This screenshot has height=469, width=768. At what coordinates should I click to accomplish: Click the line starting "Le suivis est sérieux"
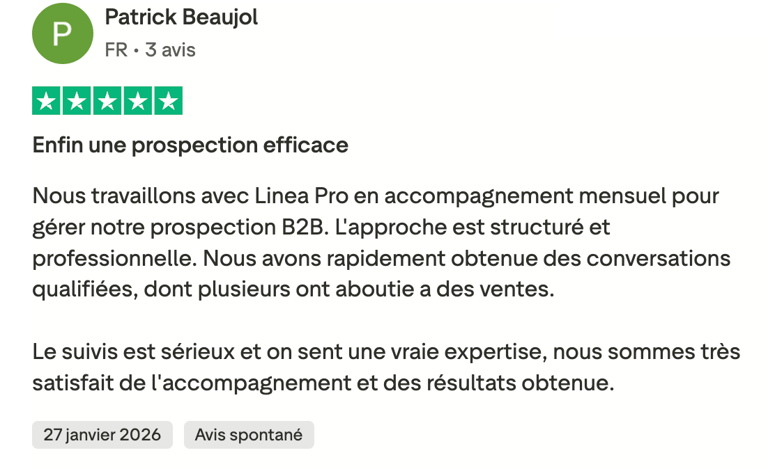[383, 352]
